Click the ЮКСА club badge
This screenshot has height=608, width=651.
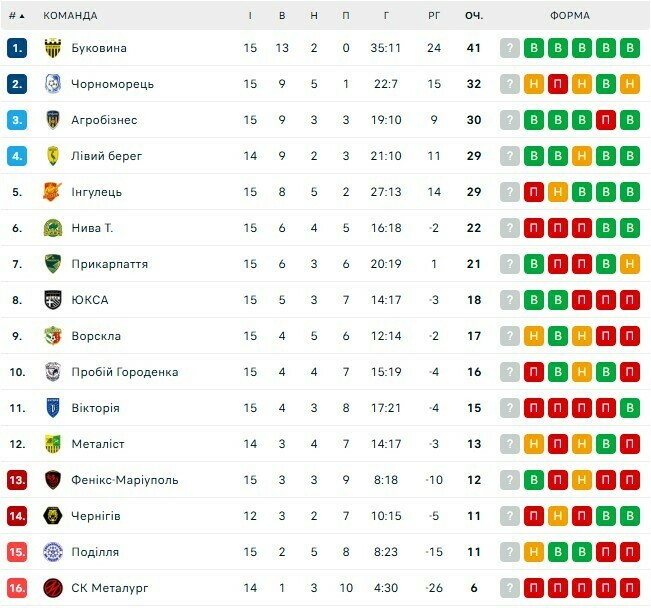[53, 300]
